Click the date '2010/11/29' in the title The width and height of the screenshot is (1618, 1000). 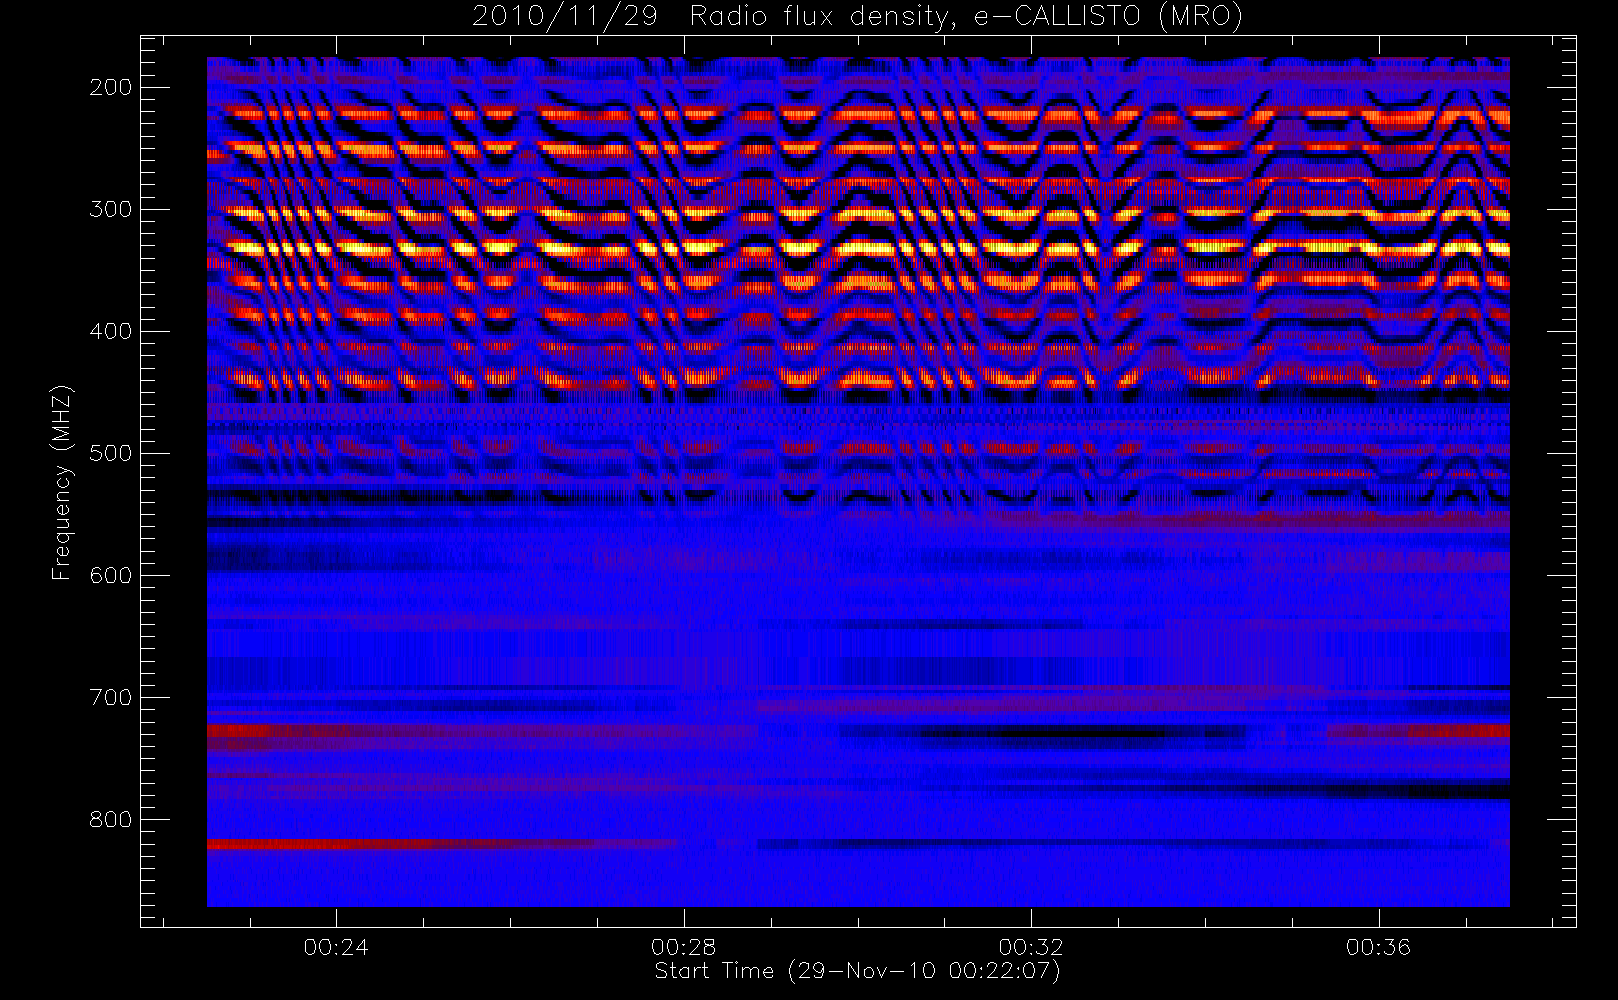tap(565, 17)
